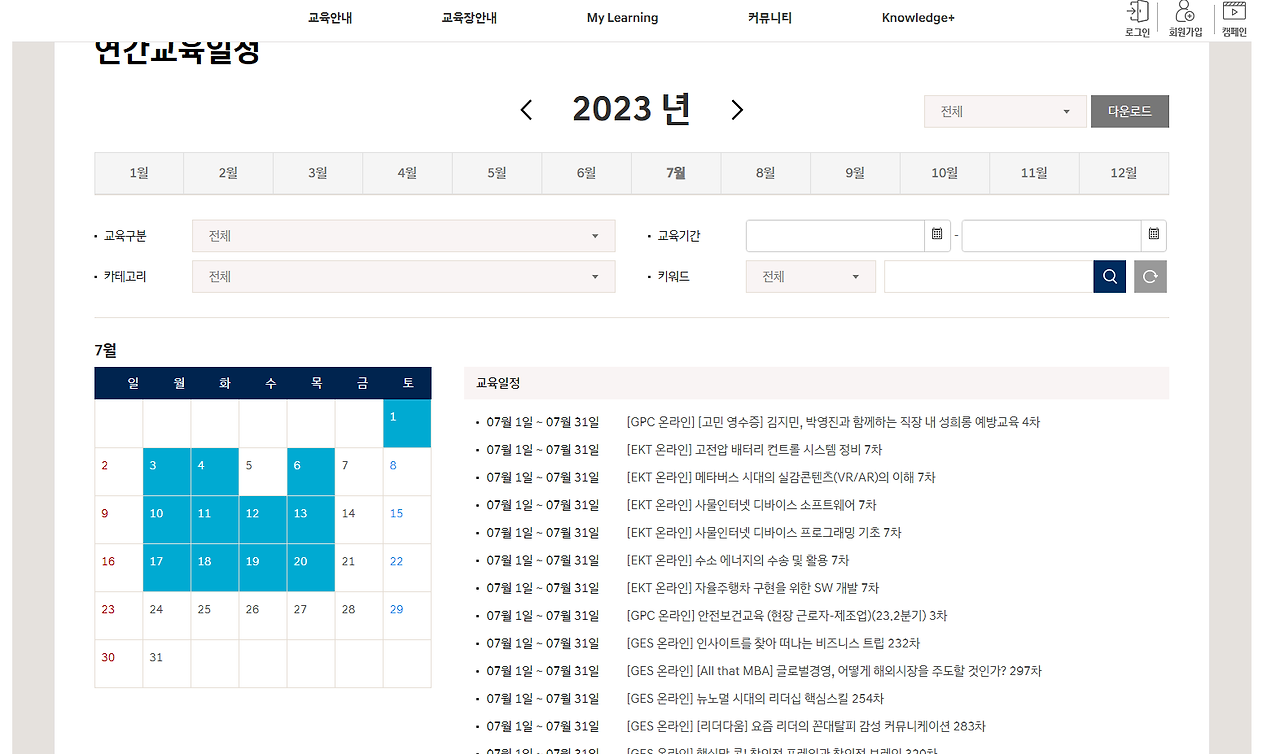Click the 다운로드 button
The image size is (1280, 754).
1129,111
